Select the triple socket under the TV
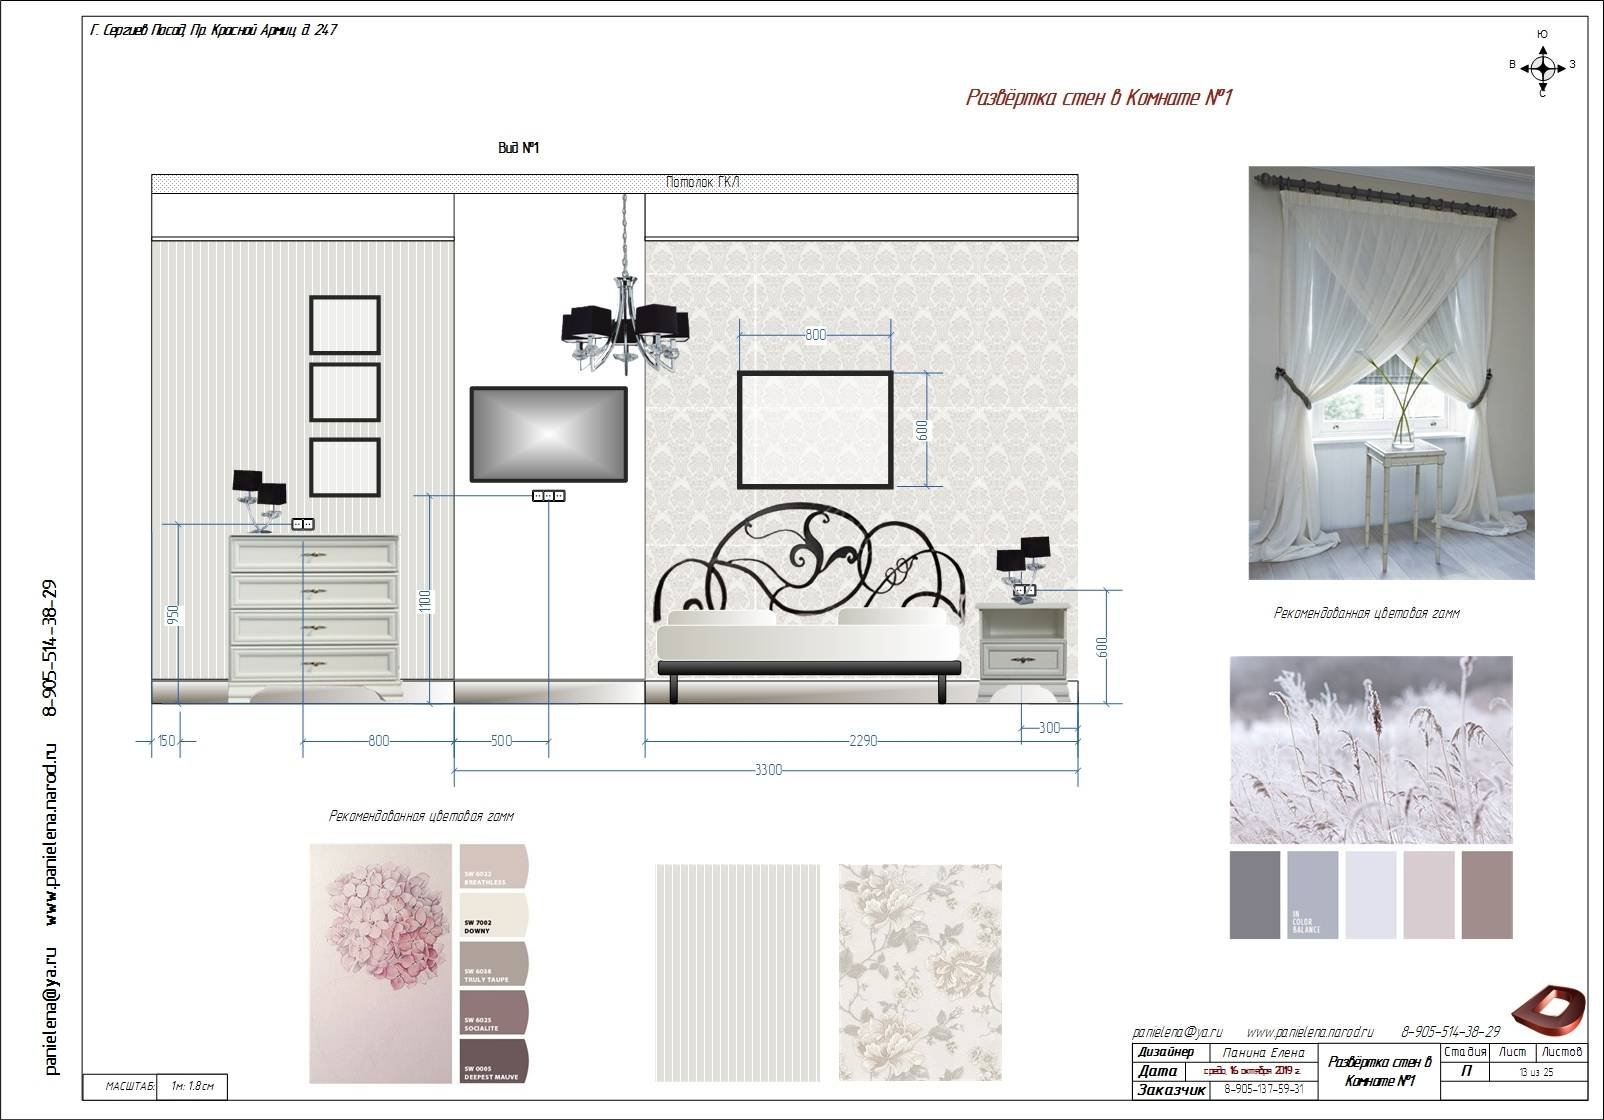The height and width of the screenshot is (1120, 1604). tap(548, 495)
